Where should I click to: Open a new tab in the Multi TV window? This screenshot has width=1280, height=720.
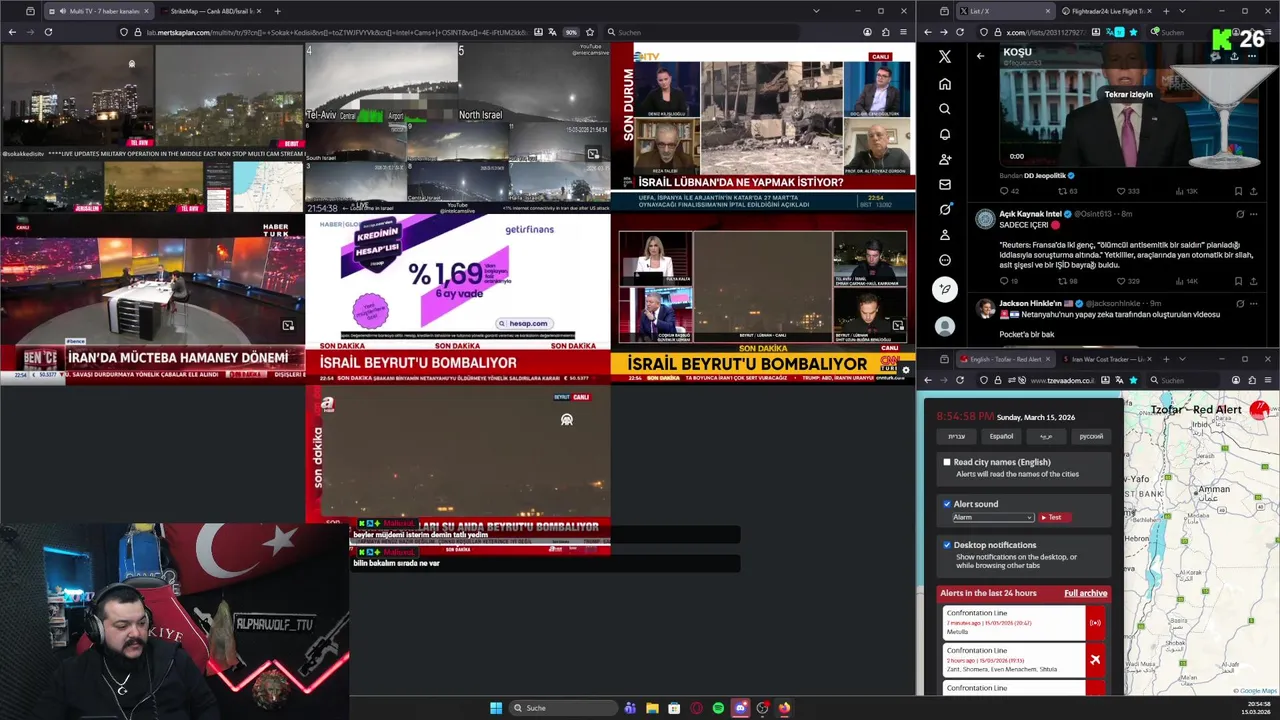[277, 11]
